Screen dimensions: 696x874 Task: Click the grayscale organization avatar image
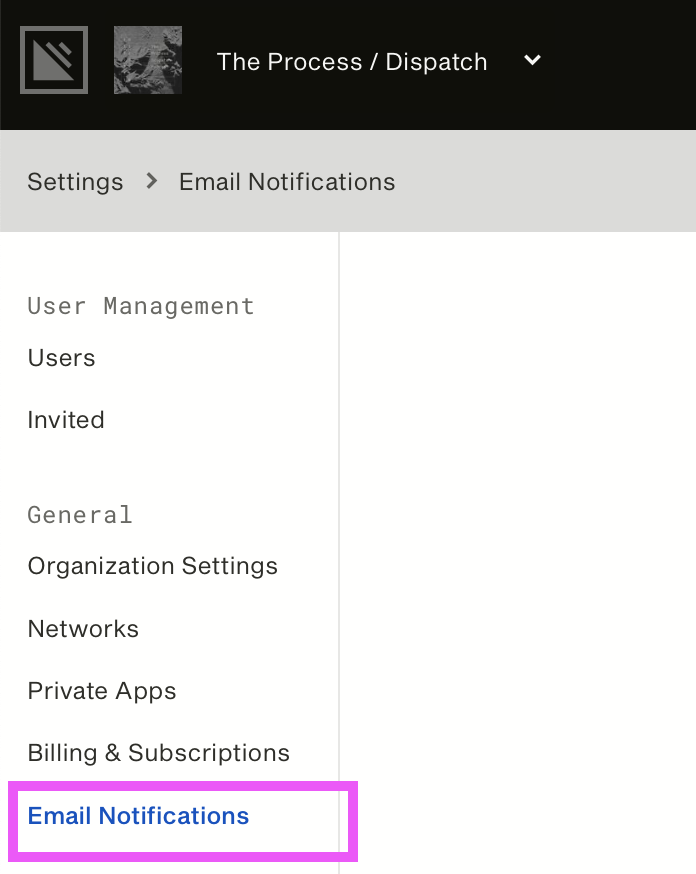pos(148,60)
